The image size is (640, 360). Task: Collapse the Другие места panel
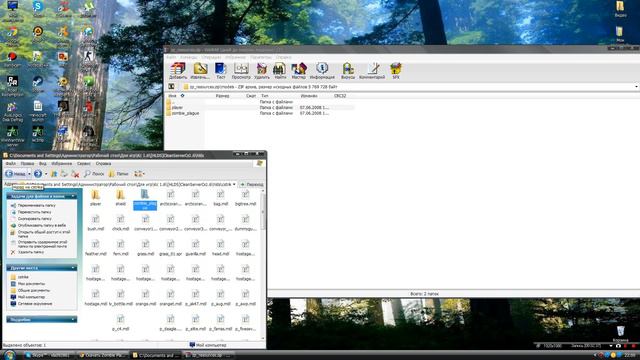pyautogui.click(x=73, y=268)
